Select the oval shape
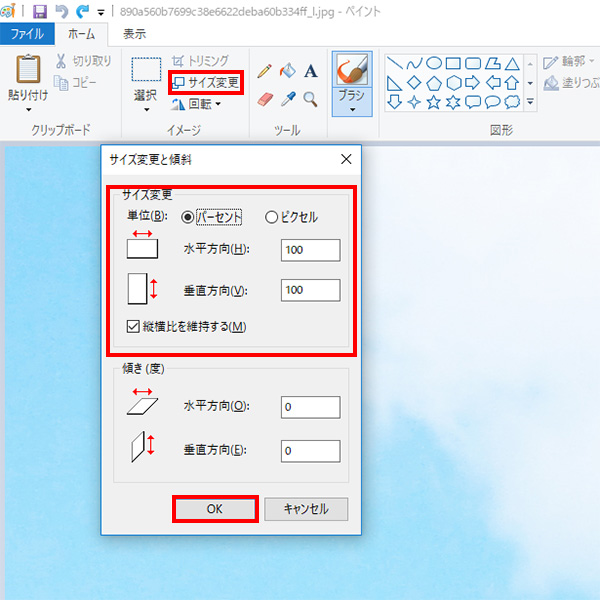This screenshot has height=600, width=600. 434,63
